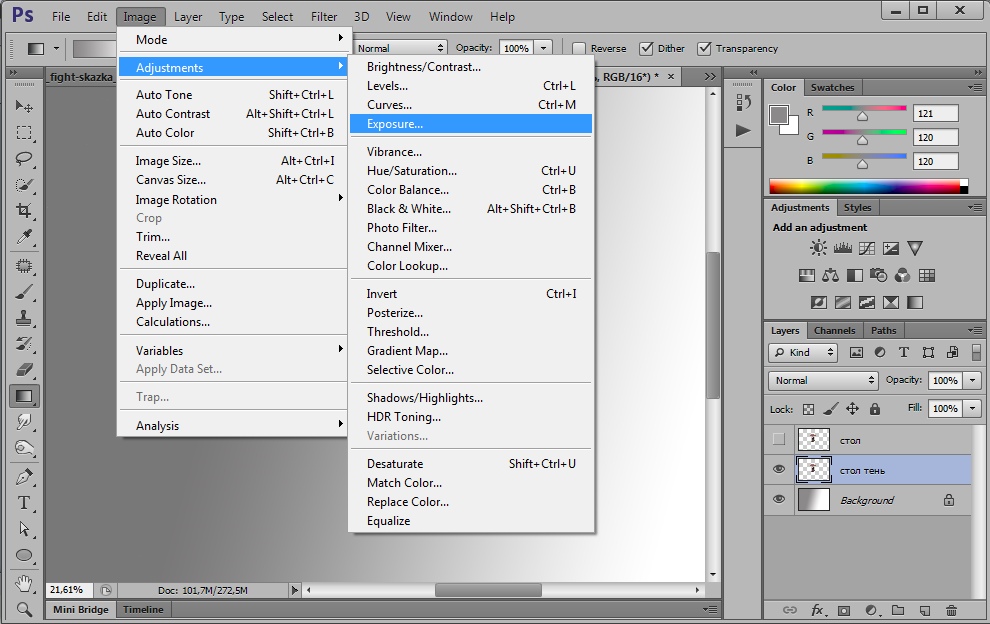Open the layer style fx menu
Viewport: 990px width, 624px height.
(817, 610)
